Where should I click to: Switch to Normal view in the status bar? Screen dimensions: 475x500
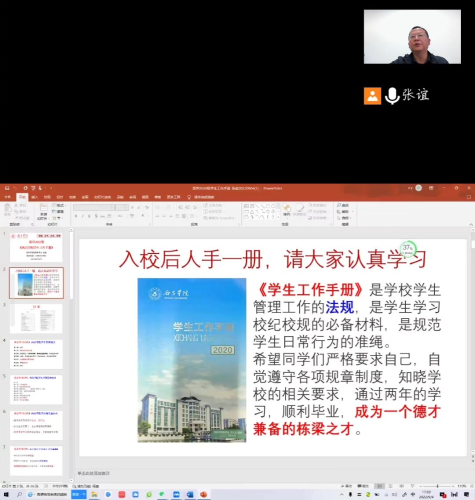point(379,486)
